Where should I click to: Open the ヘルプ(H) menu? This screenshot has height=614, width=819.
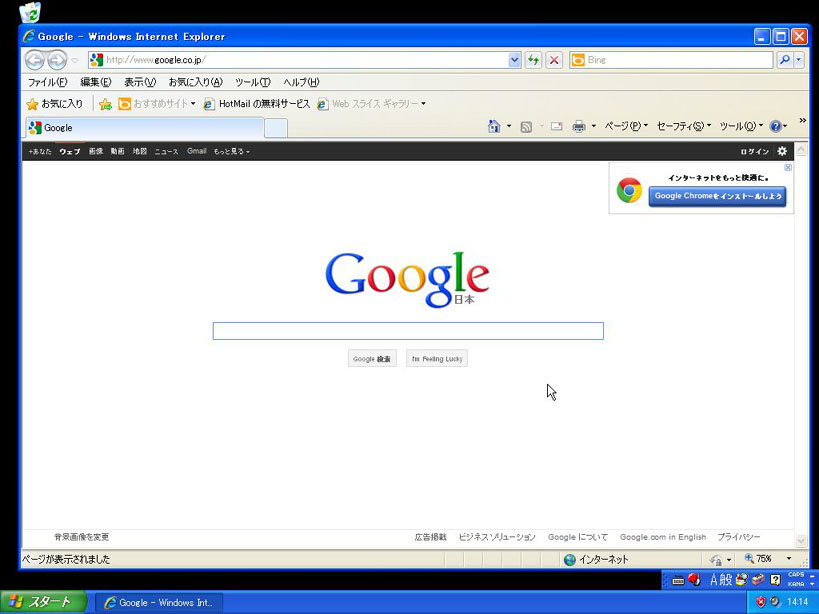(x=301, y=82)
